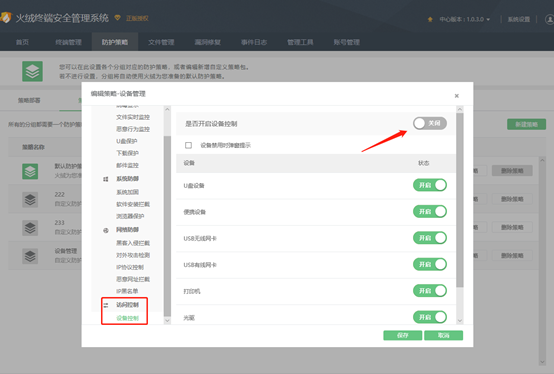Click the switch icon beside 访问控制
Screen dimensions: 554x374
pyautogui.click(x=106, y=305)
